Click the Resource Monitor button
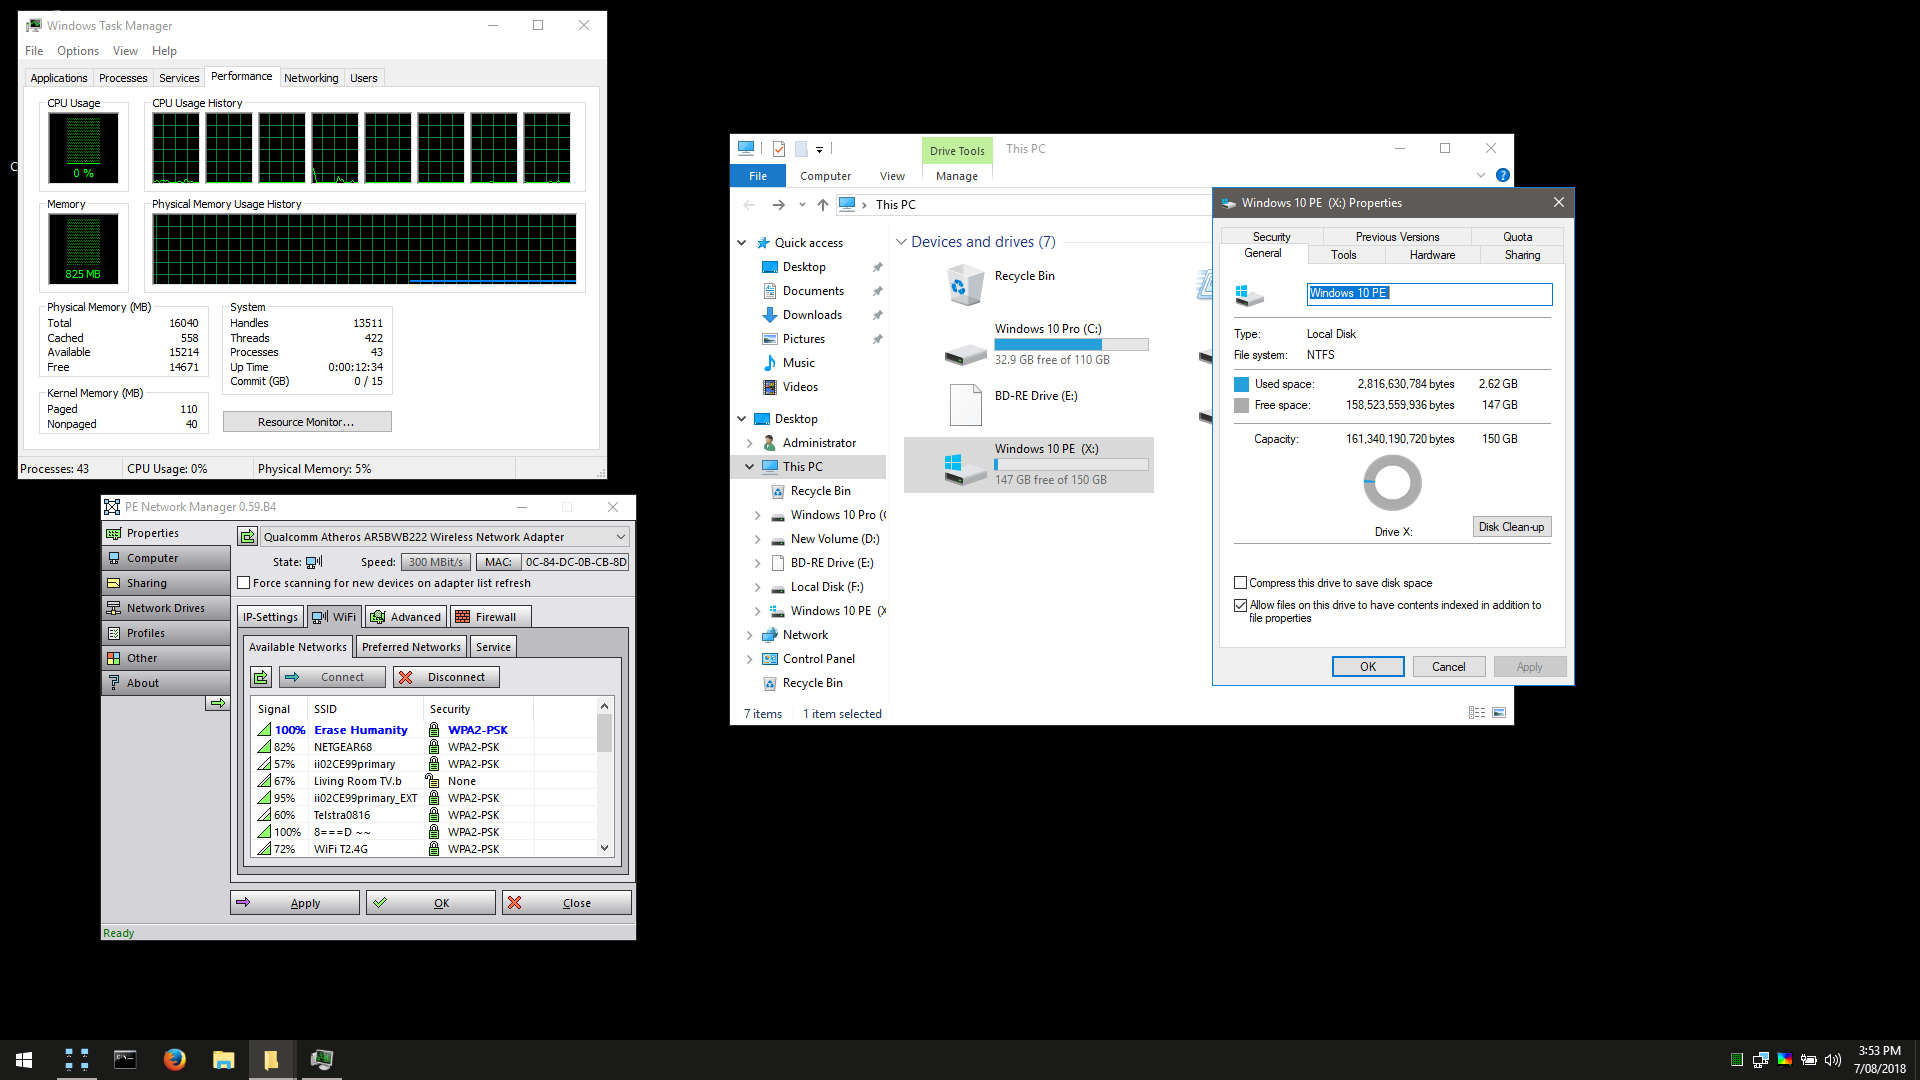The width and height of the screenshot is (1920, 1080). tap(307, 422)
